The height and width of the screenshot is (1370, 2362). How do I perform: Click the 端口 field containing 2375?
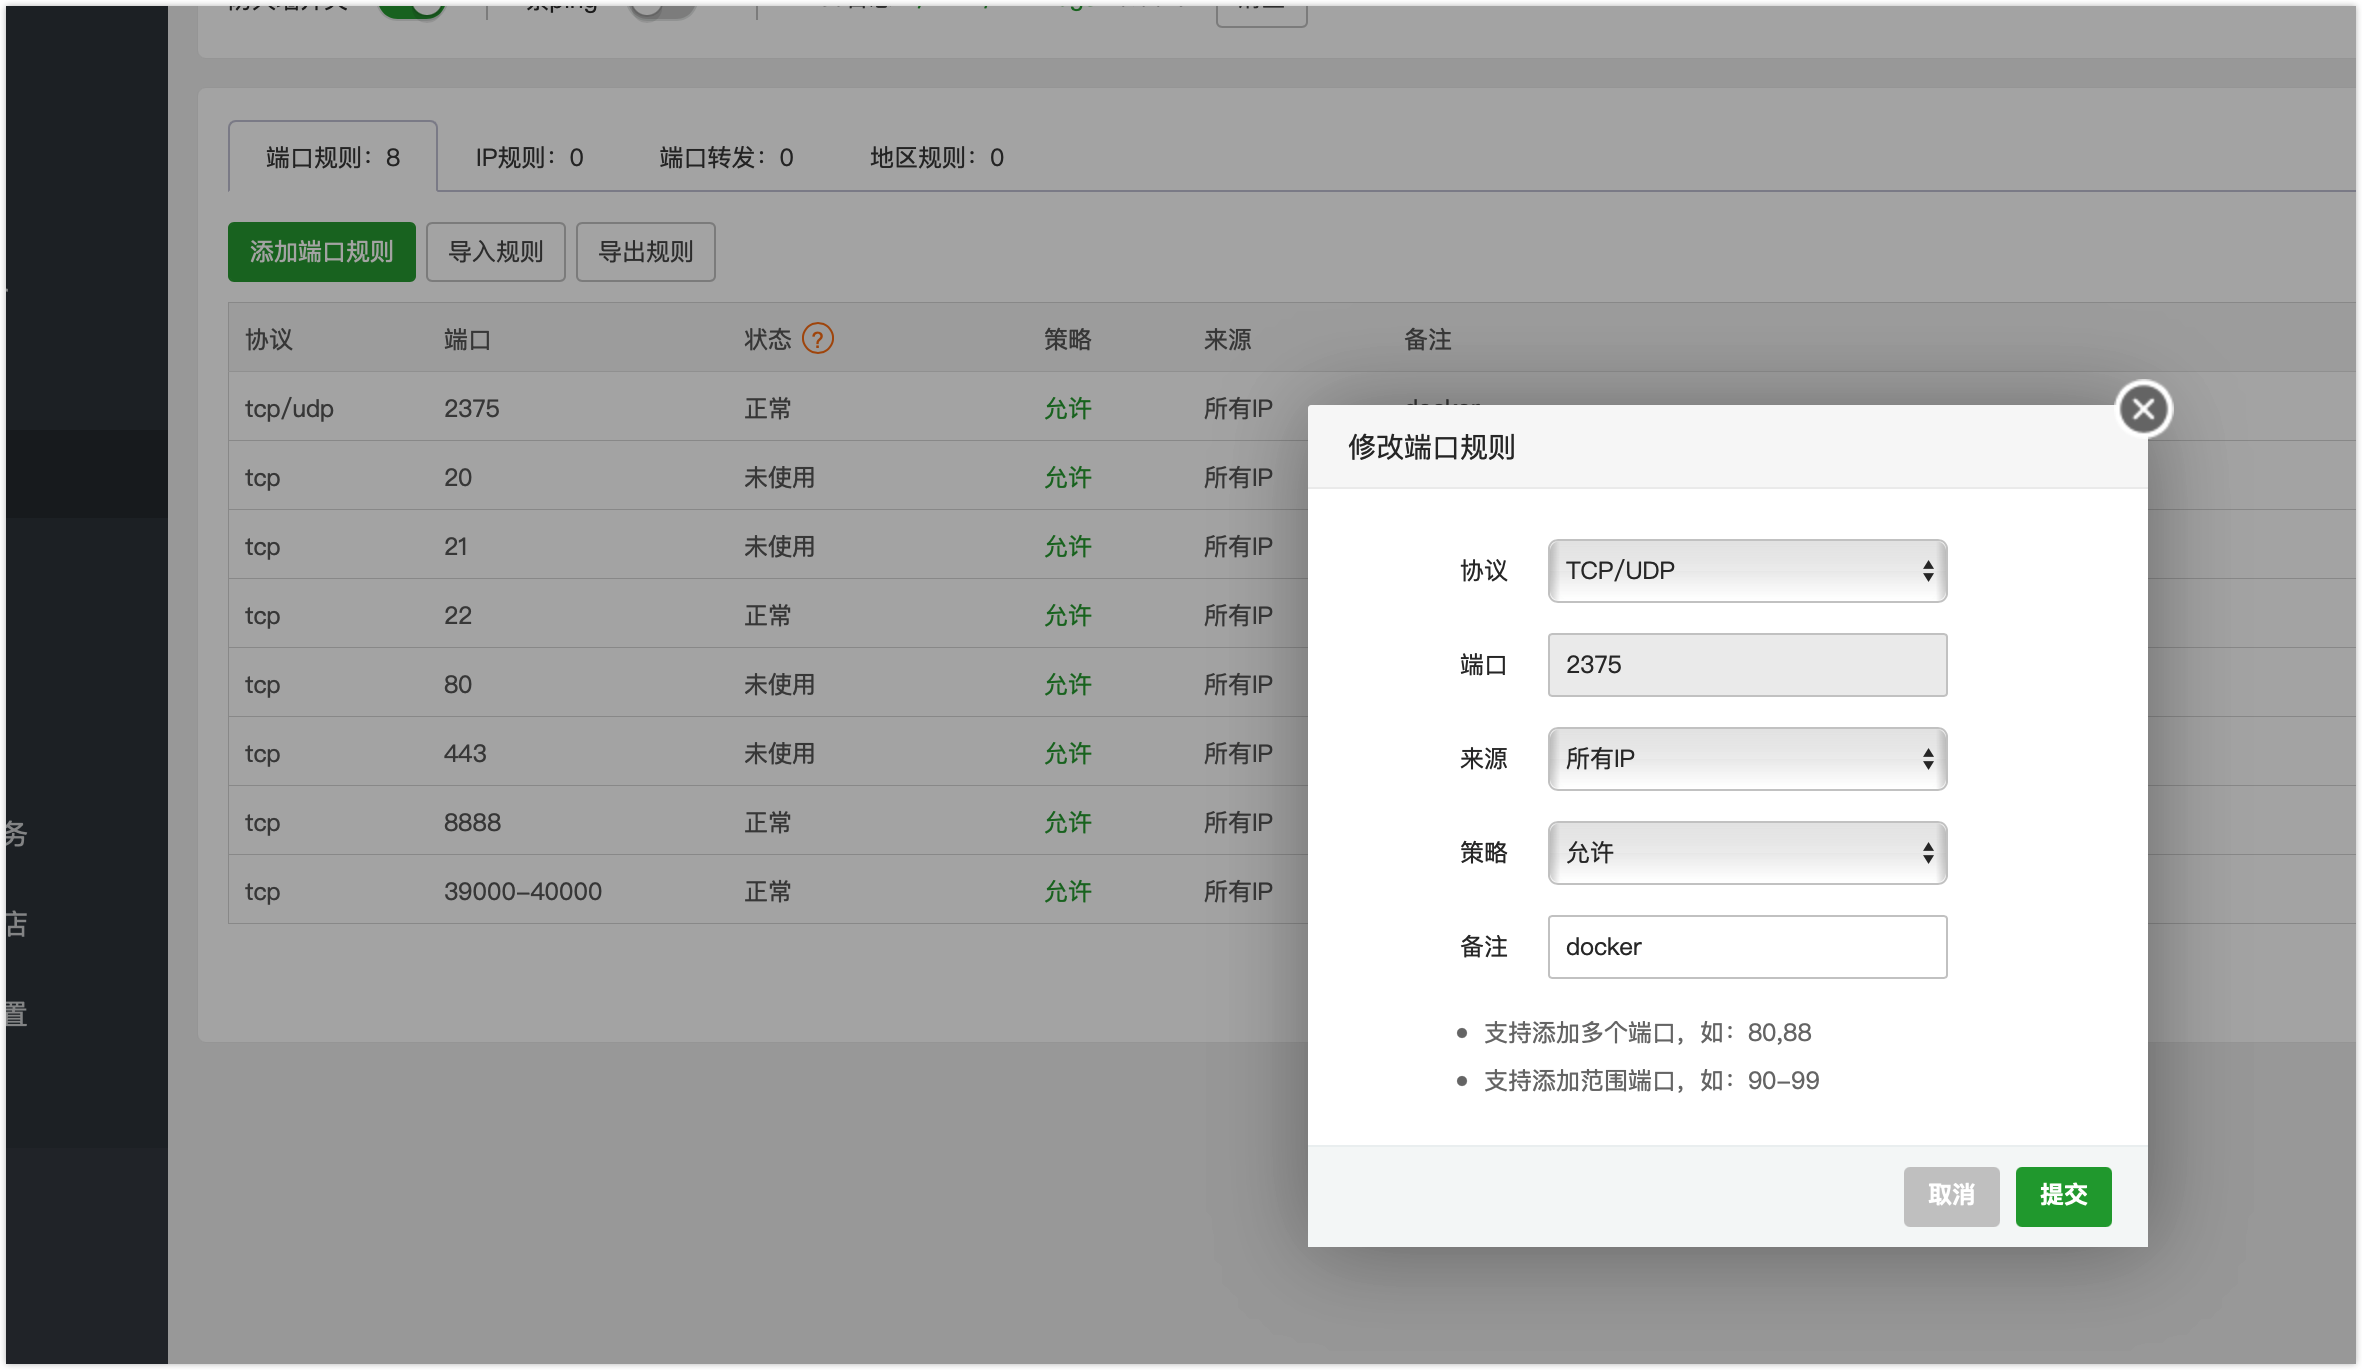coord(1746,665)
